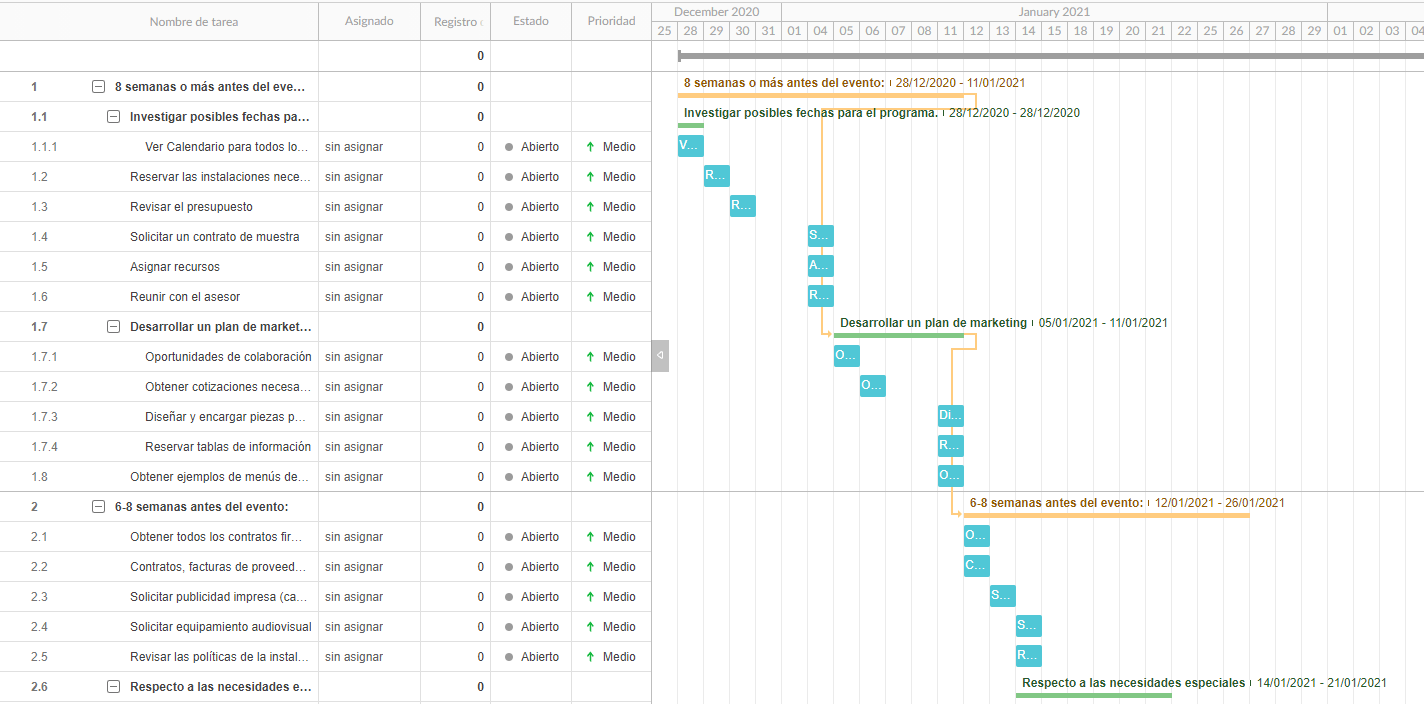
Task: Click status dot for 'Reunir con el asesor'
Action: pos(509,297)
